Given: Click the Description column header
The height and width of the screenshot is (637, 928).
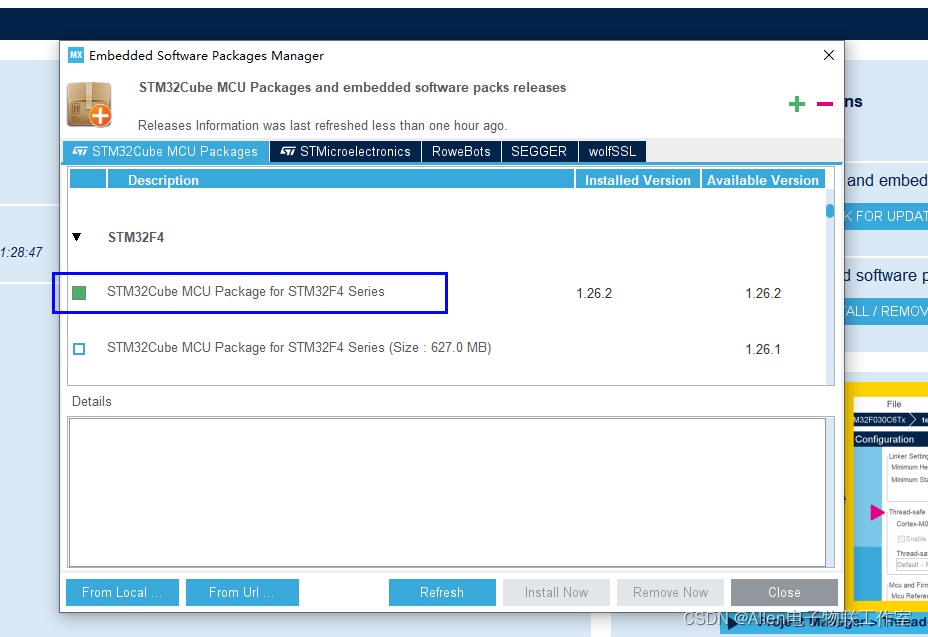Looking at the screenshot, I should click(341, 179).
